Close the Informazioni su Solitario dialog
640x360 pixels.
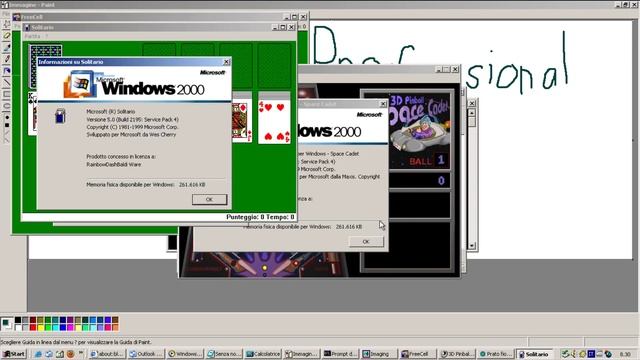point(226,62)
